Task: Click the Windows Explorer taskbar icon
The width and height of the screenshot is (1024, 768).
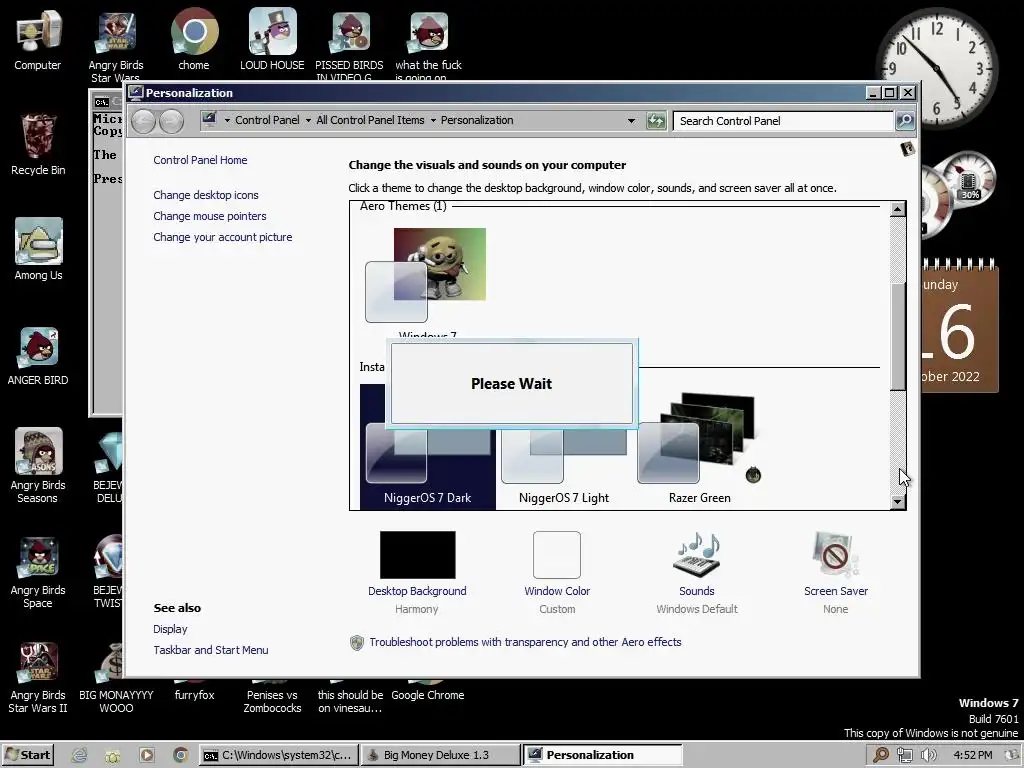Action: click(113, 755)
